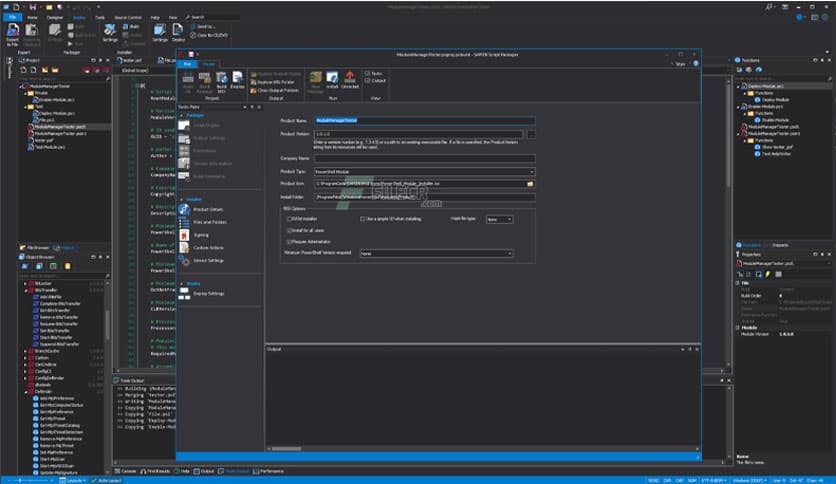This screenshot has height=484, width=836.
Task: Switch to Snippets tab on right panel
Action: tap(779, 245)
